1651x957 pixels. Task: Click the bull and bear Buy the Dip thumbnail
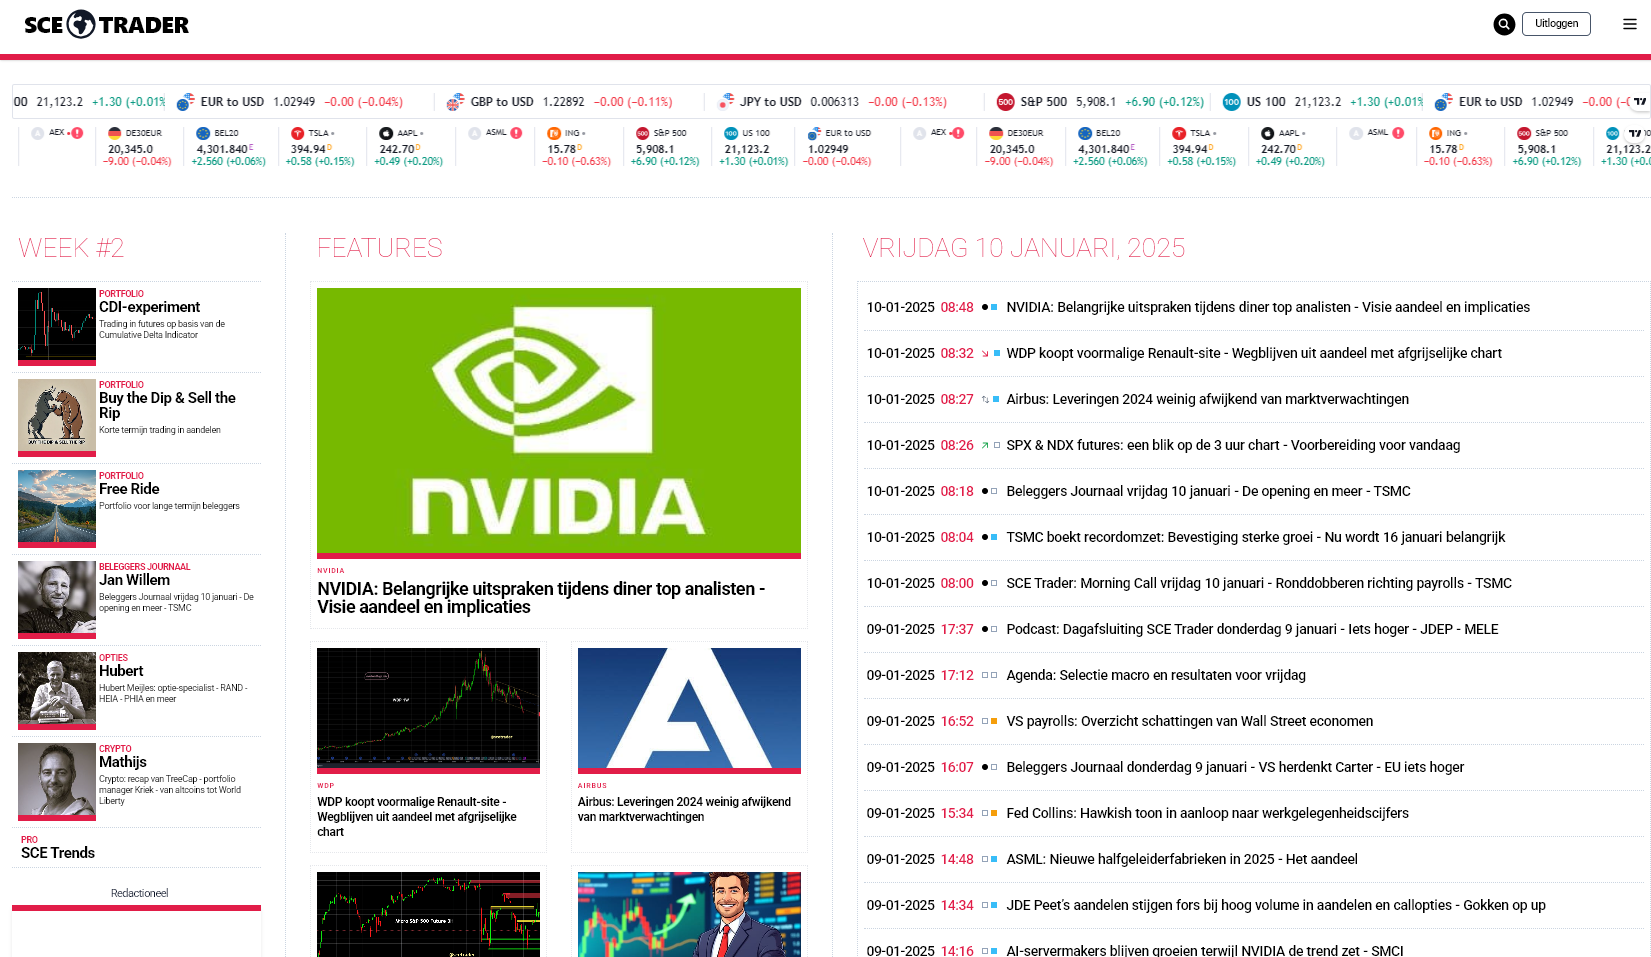pos(57,418)
